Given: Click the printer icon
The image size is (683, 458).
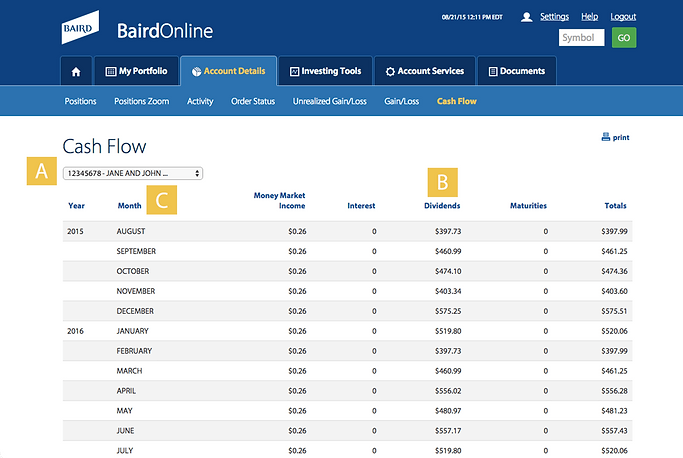Looking at the screenshot, I should click(x=605, y=137).
